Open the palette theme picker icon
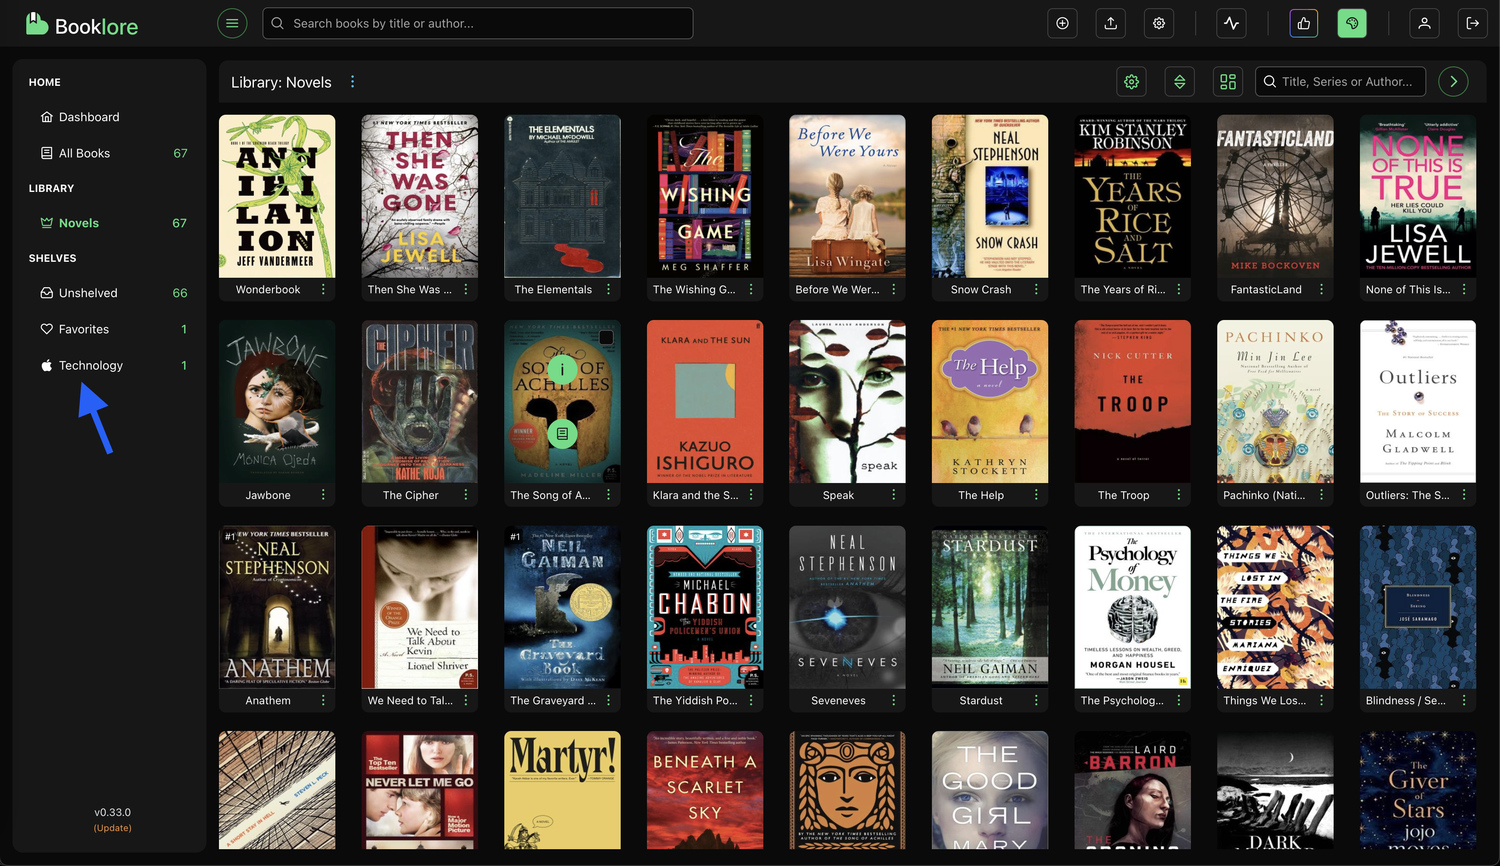The height and width of the screenshot is (866, 1500). 1351,23
